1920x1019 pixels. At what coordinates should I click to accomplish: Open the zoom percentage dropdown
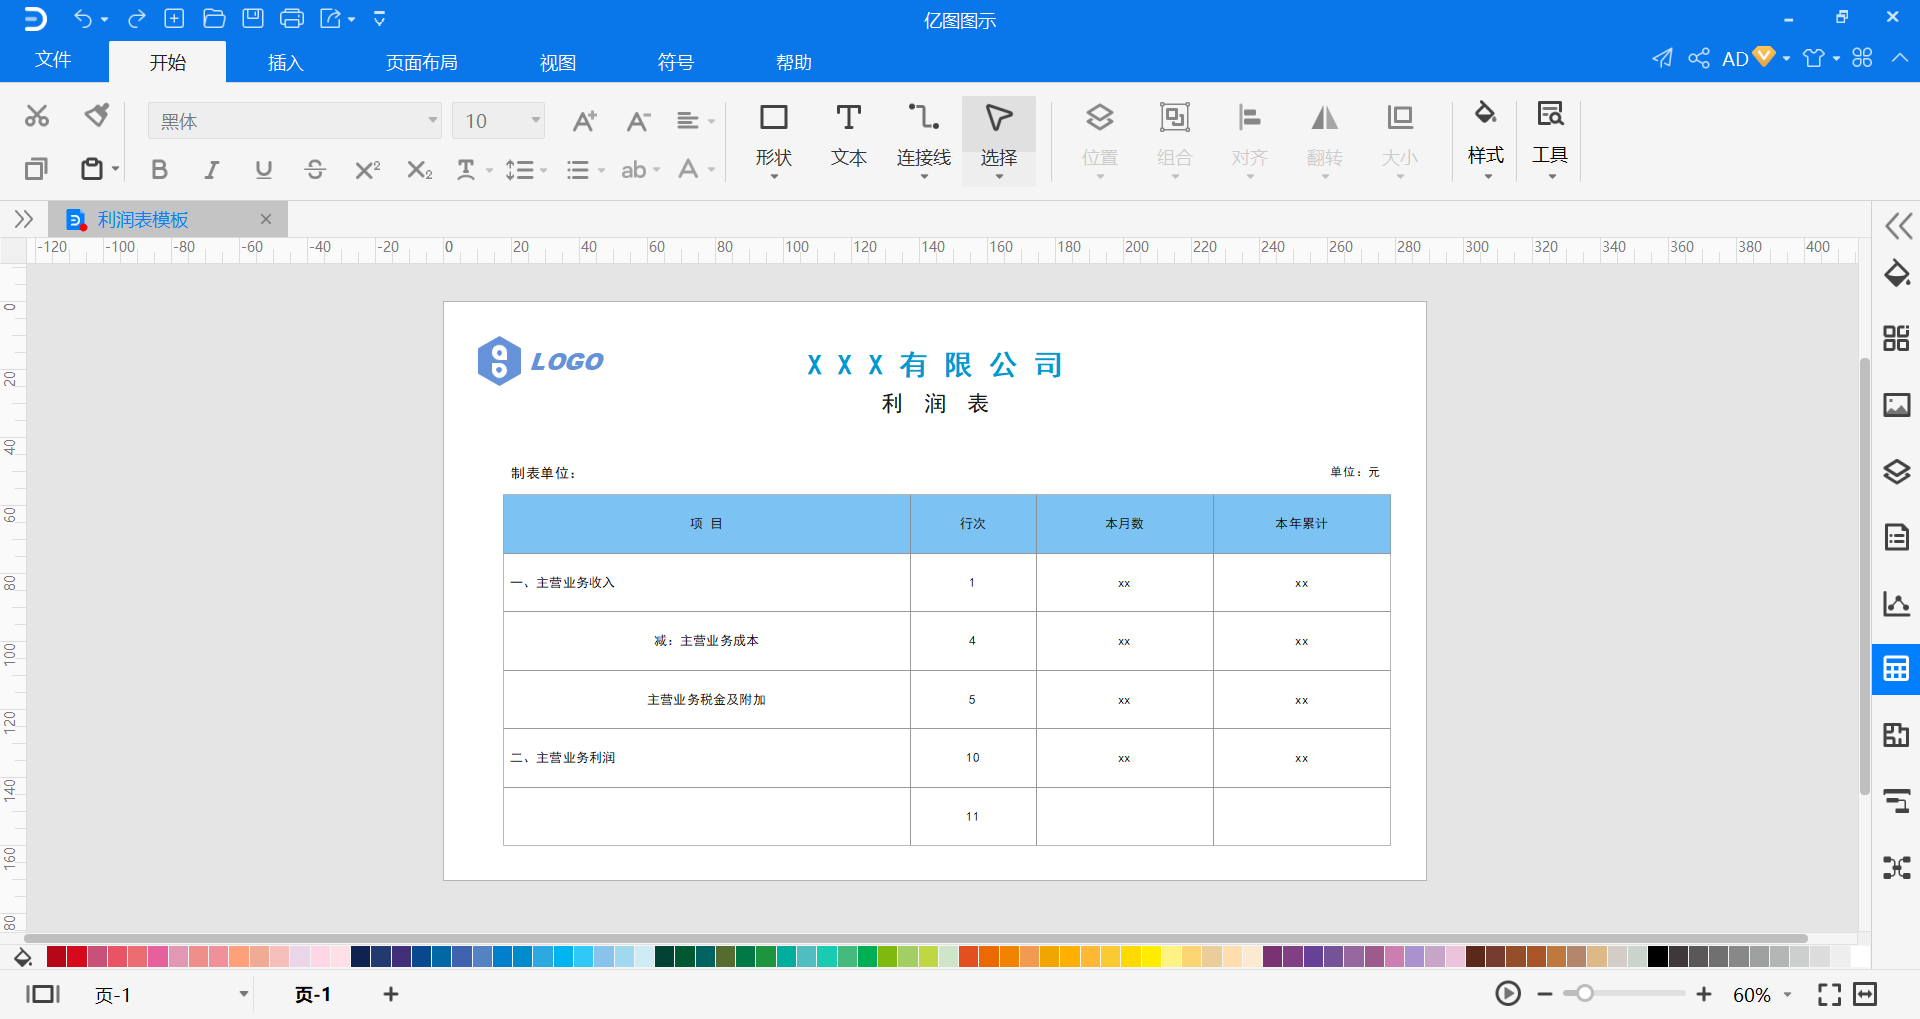1788,995
